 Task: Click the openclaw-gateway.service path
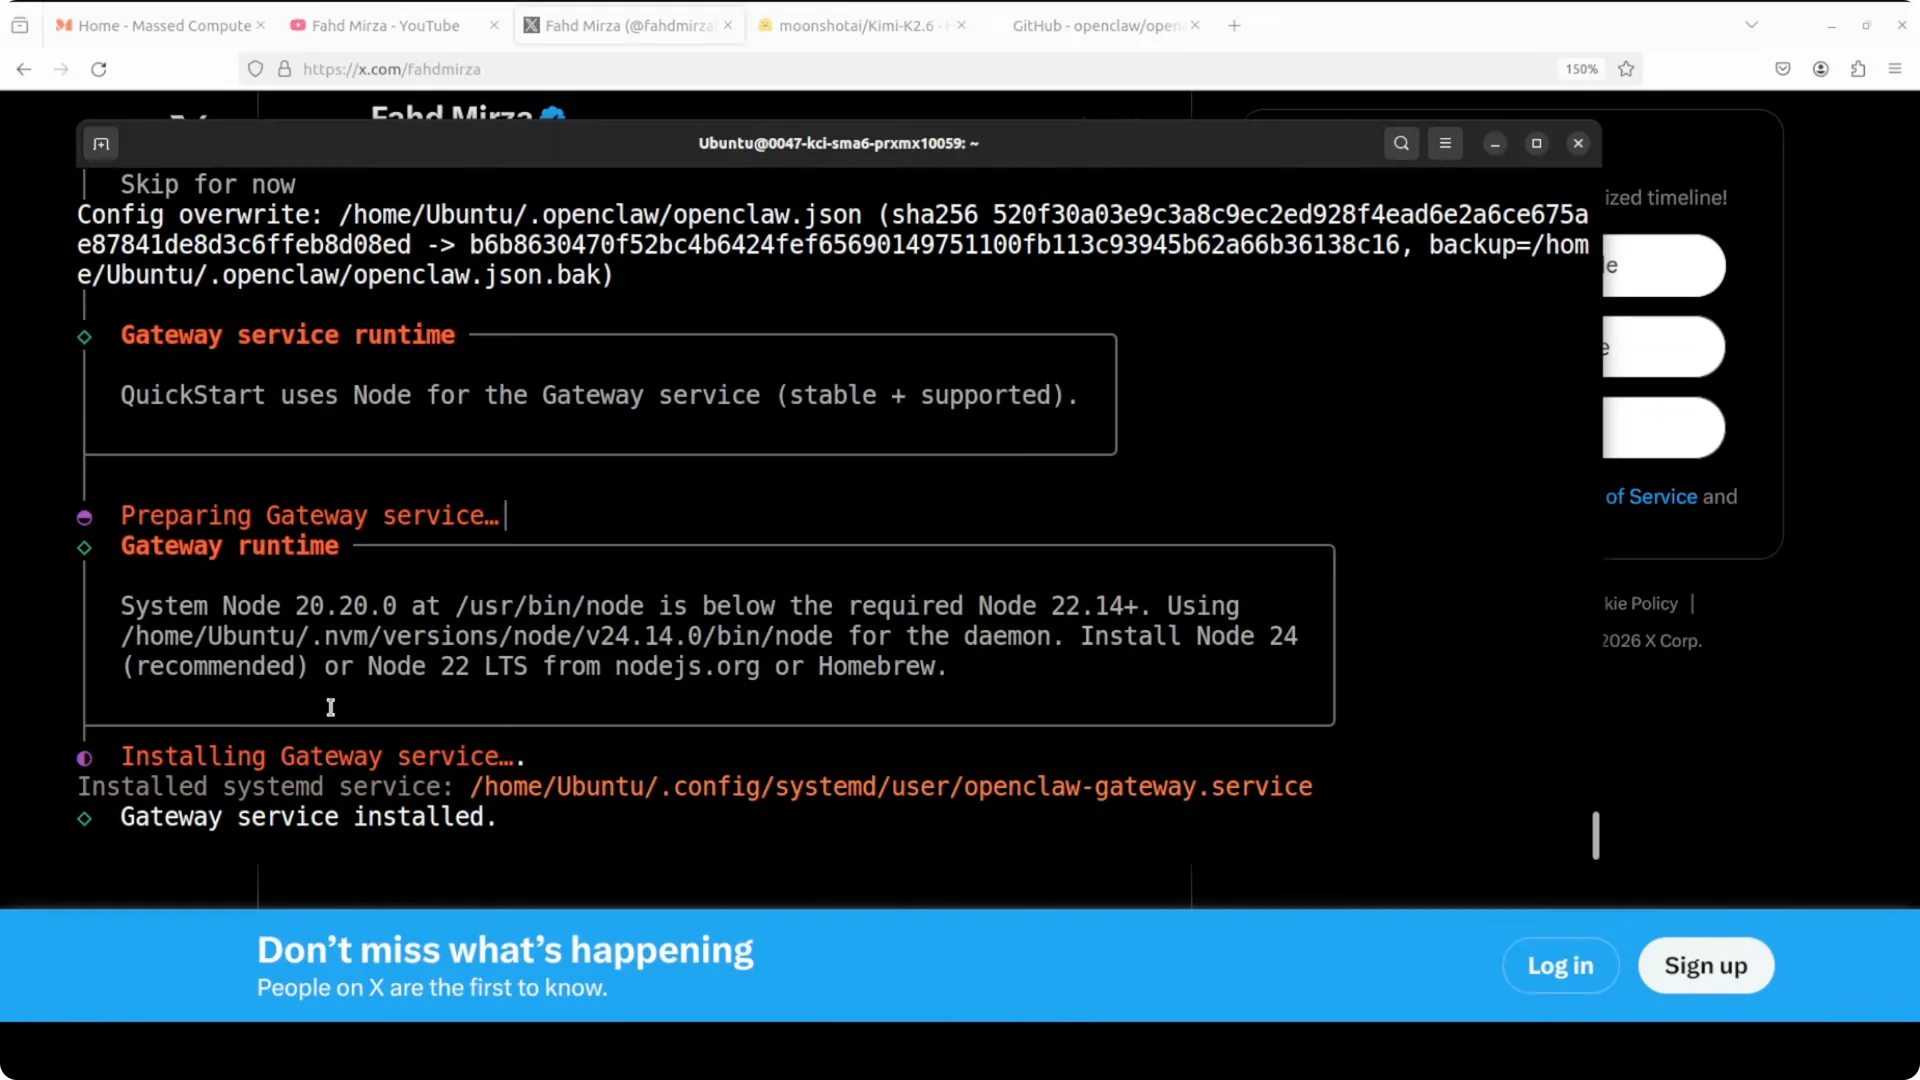click(891, 787)
